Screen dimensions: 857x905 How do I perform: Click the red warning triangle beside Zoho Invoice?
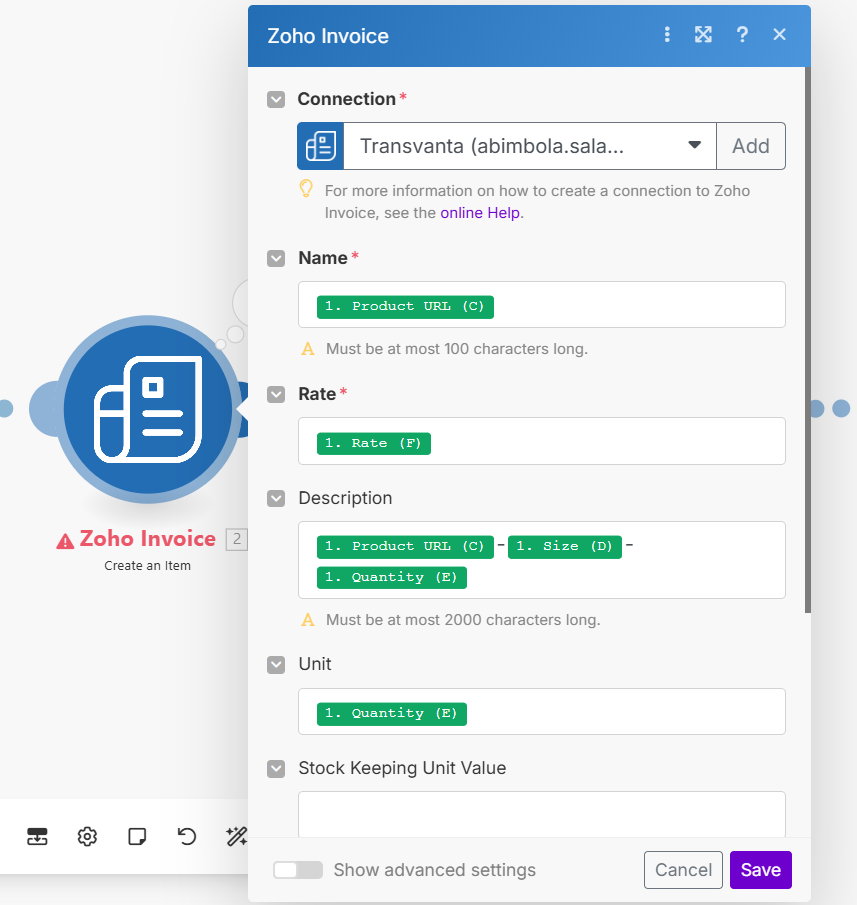65,541
